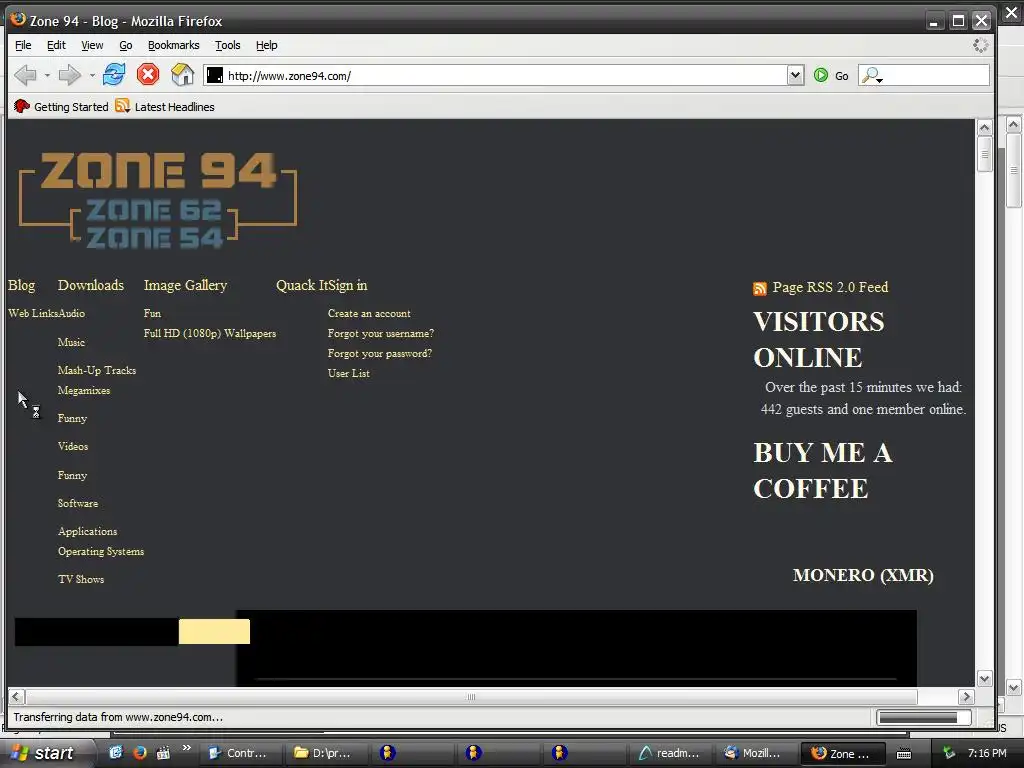Open the Tools menu

coord(228,45)
